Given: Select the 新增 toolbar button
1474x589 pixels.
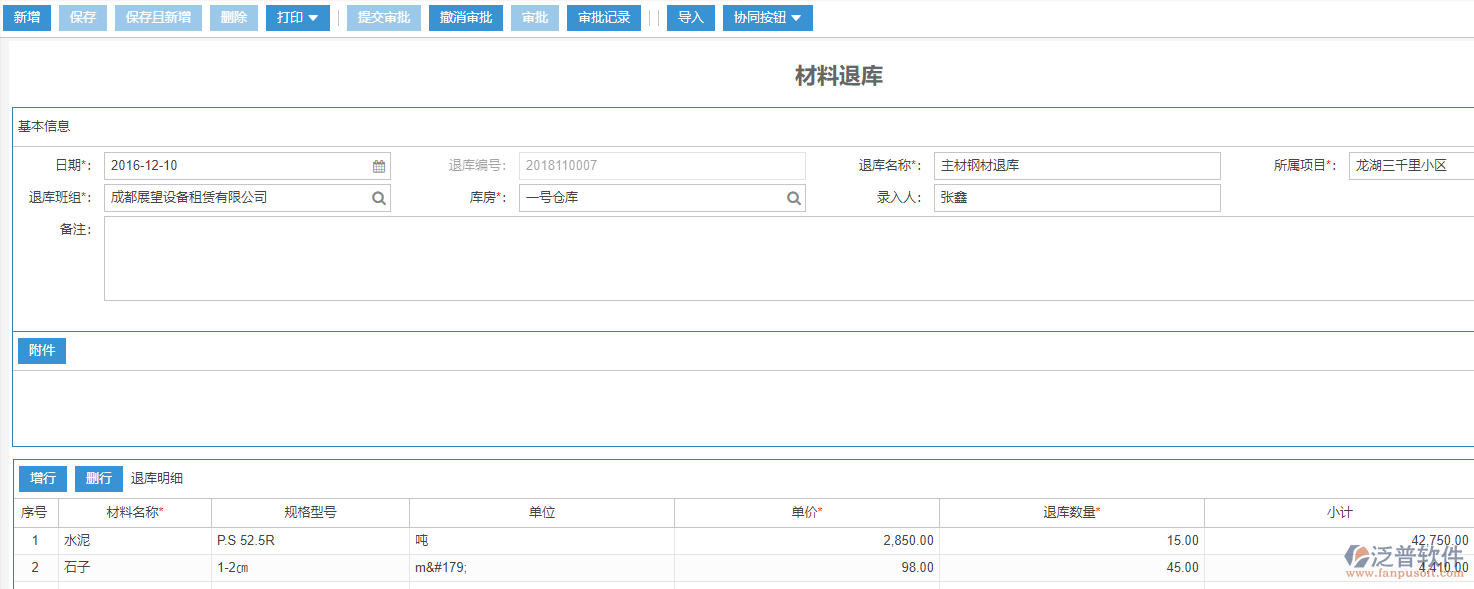Looking at the screenshot, I should coord(26,17).
